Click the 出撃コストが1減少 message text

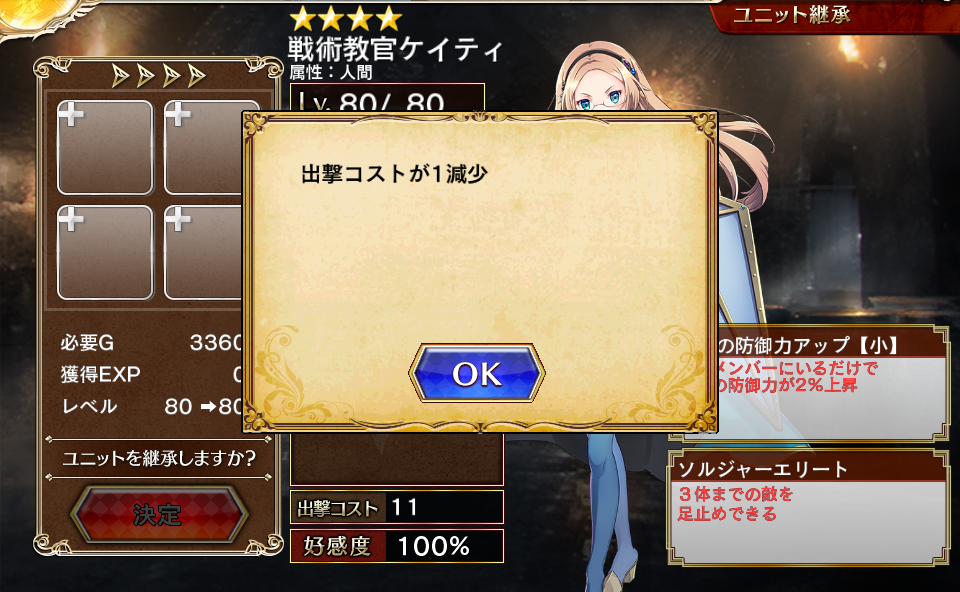point(394,174)
